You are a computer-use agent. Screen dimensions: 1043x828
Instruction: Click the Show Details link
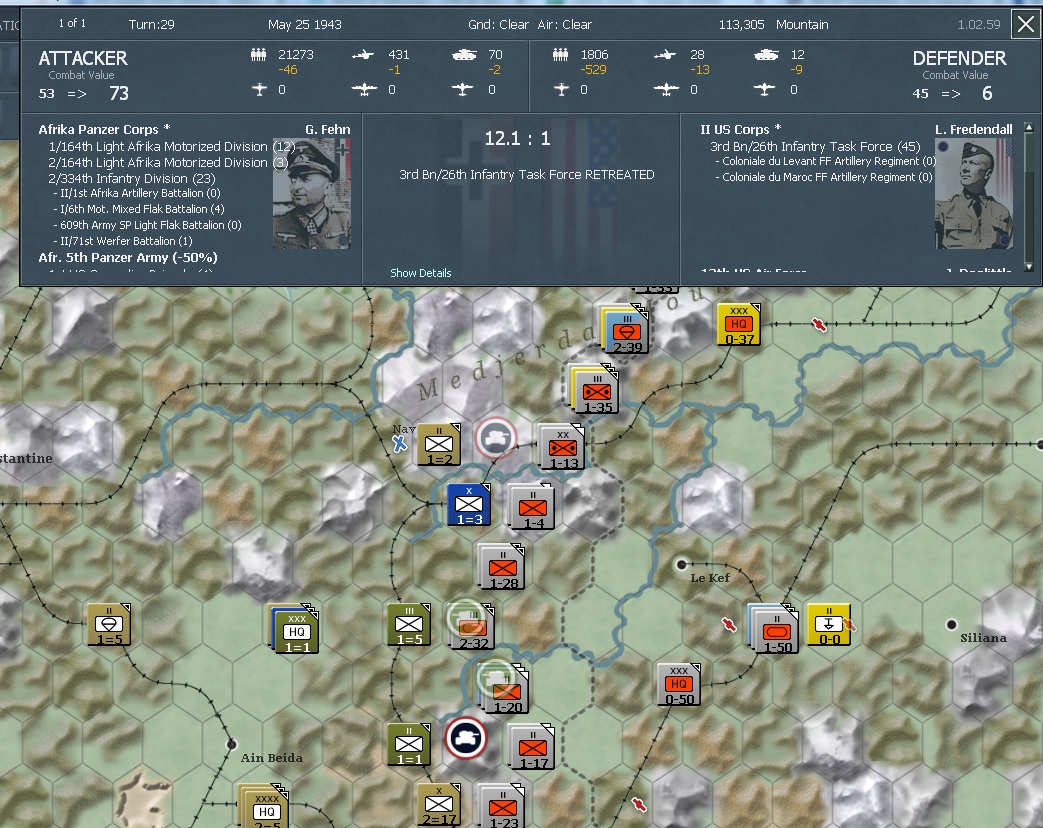click(420, 273)
